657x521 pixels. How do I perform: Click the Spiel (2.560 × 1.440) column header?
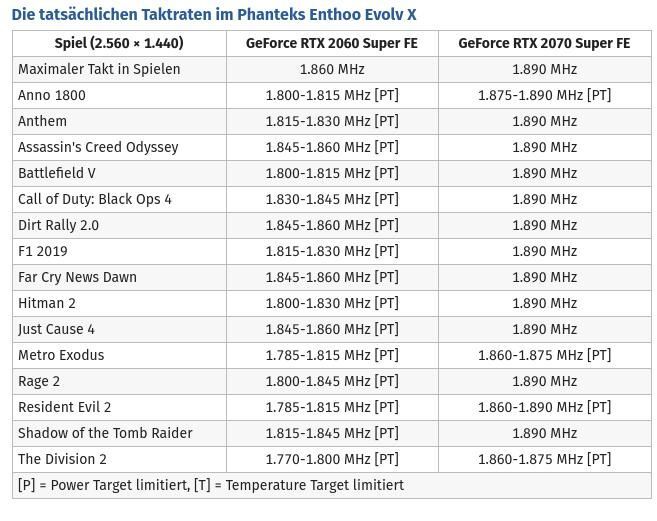pos(119,43)
